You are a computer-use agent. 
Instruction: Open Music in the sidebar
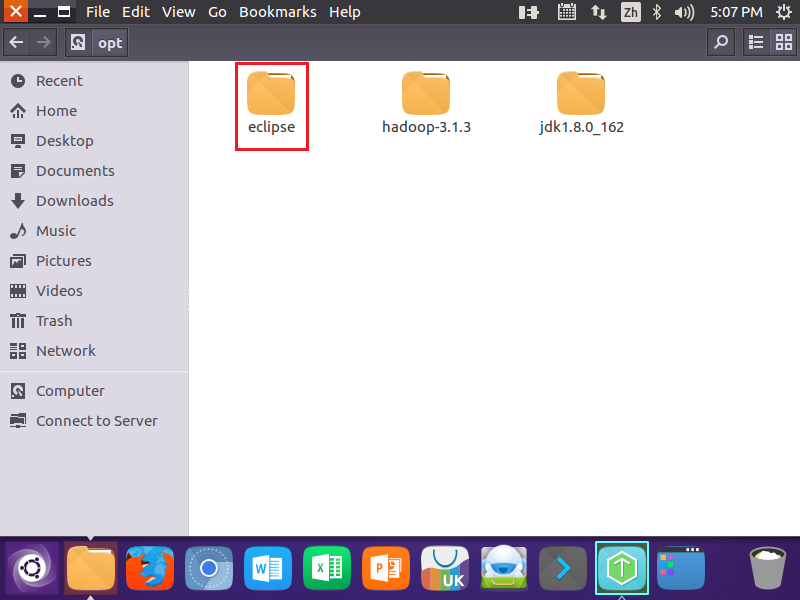[94, 231]
